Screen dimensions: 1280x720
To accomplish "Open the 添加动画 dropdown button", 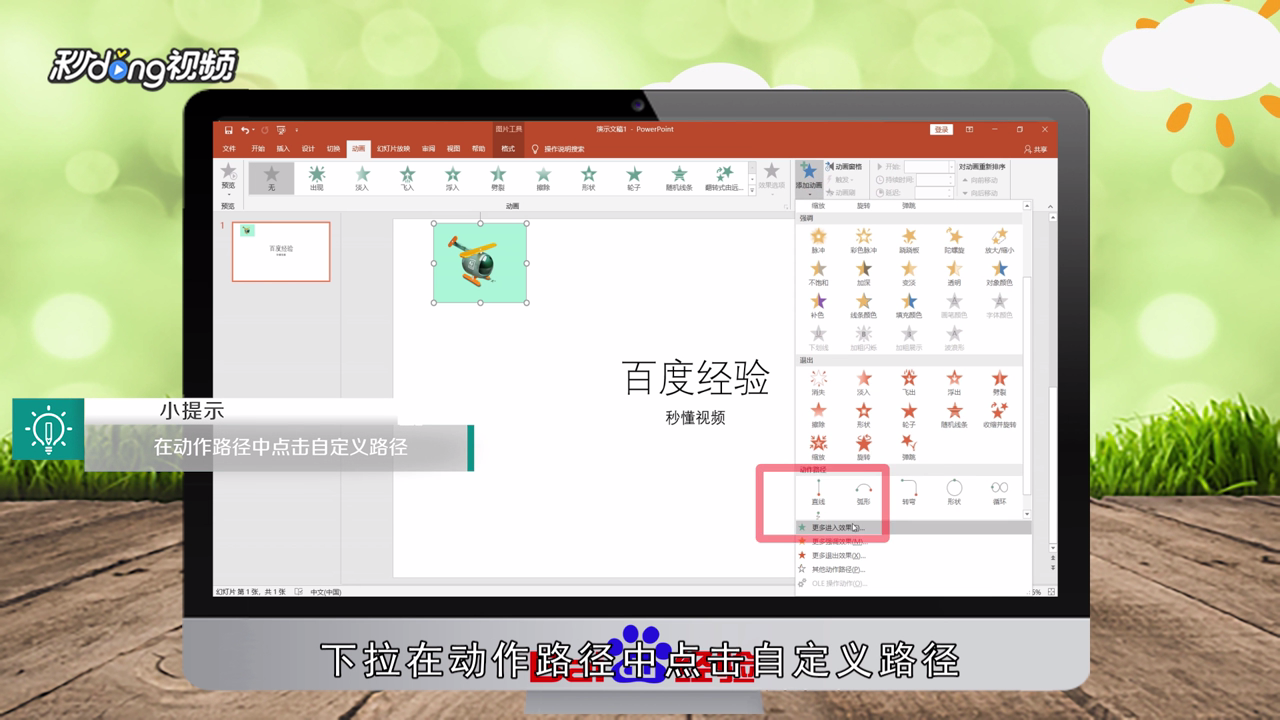I will 809,179.
